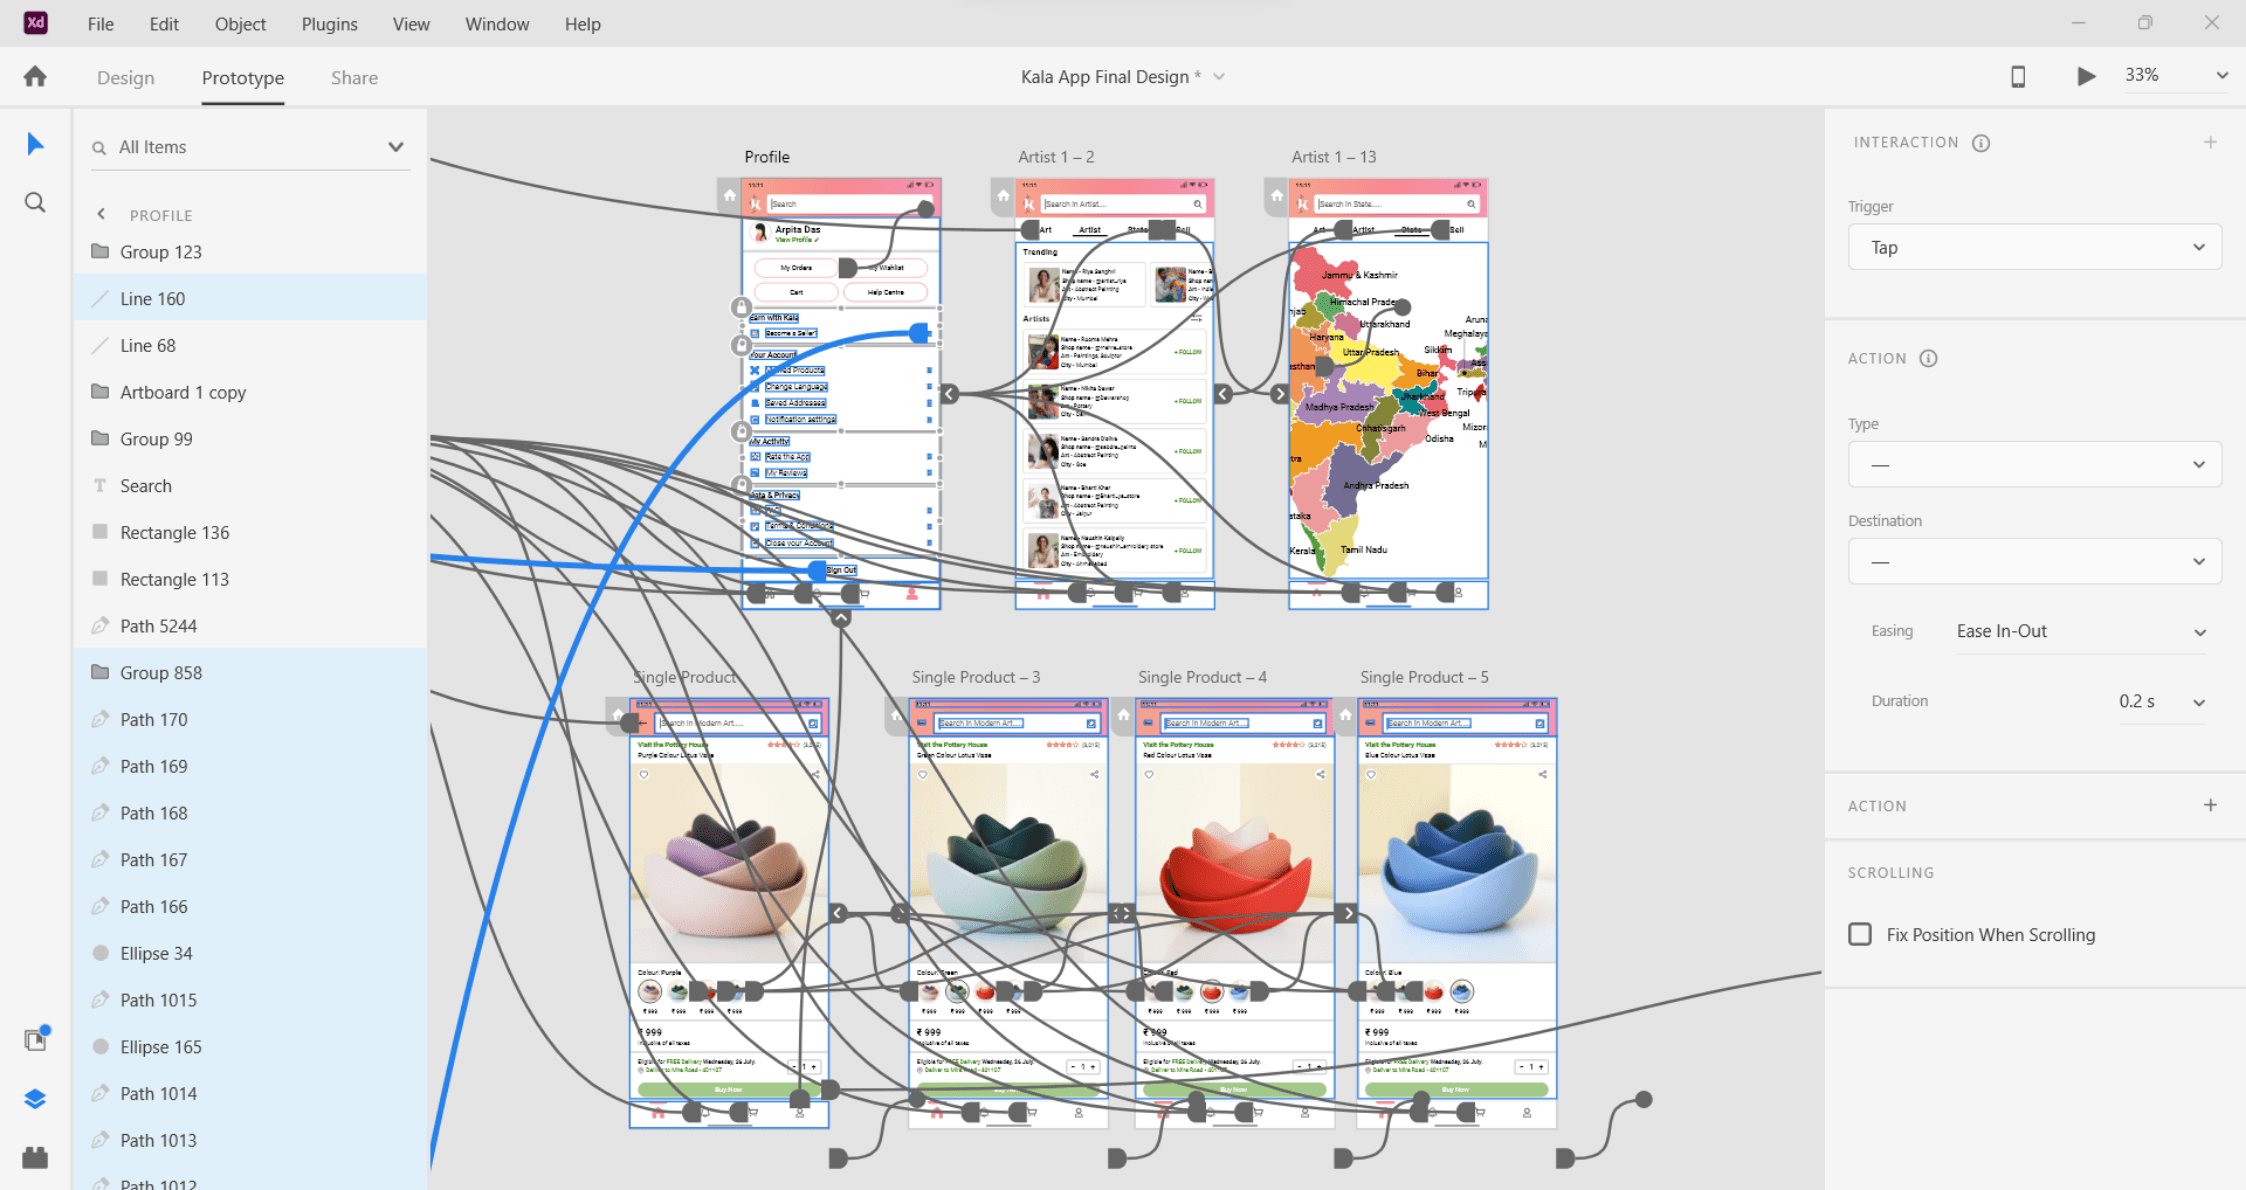Open the Trigger Tap dropdown
The width and height of the screenshot is (2246, 1190).
2034,247
